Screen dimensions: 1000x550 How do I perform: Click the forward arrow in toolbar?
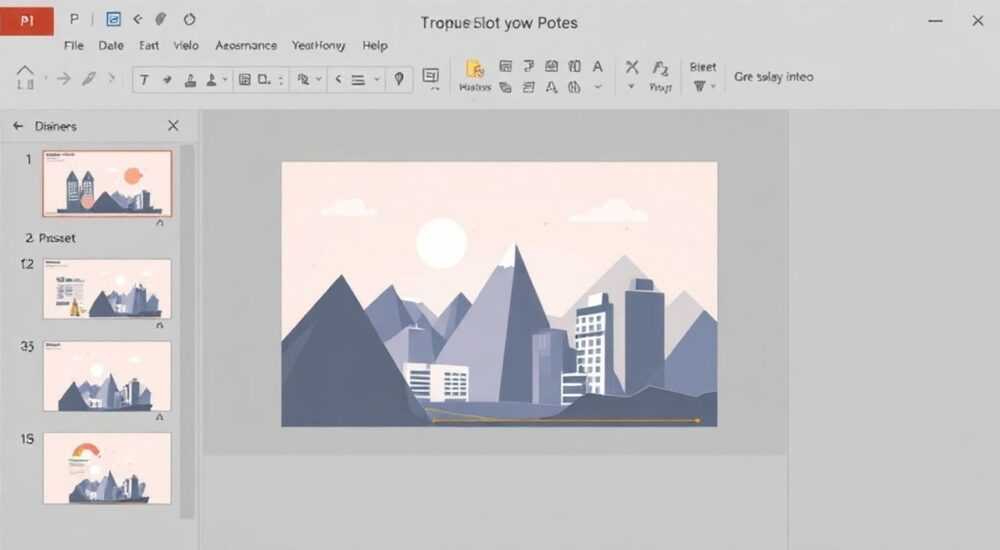pos(64,79)
